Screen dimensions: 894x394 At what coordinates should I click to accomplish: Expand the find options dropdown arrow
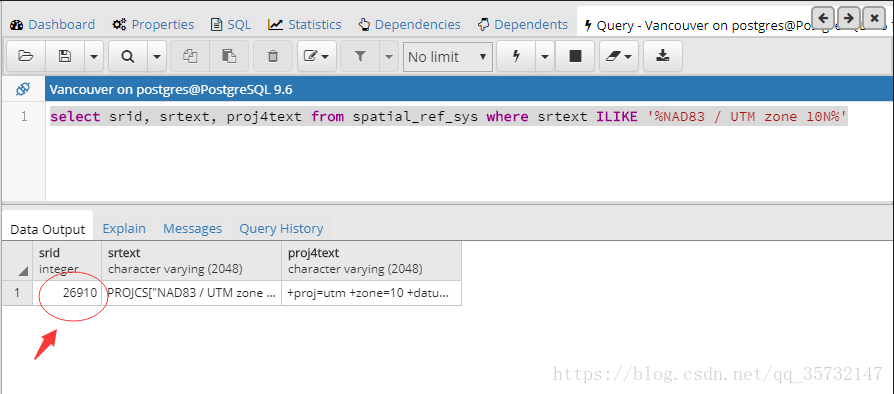click(157, 56)
